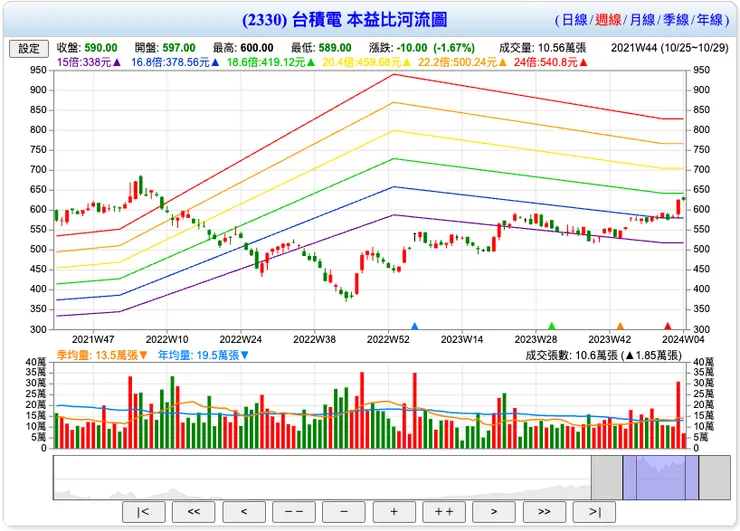Jump to latest data with >| button
The image size is (740, 531).
(594, 512)
